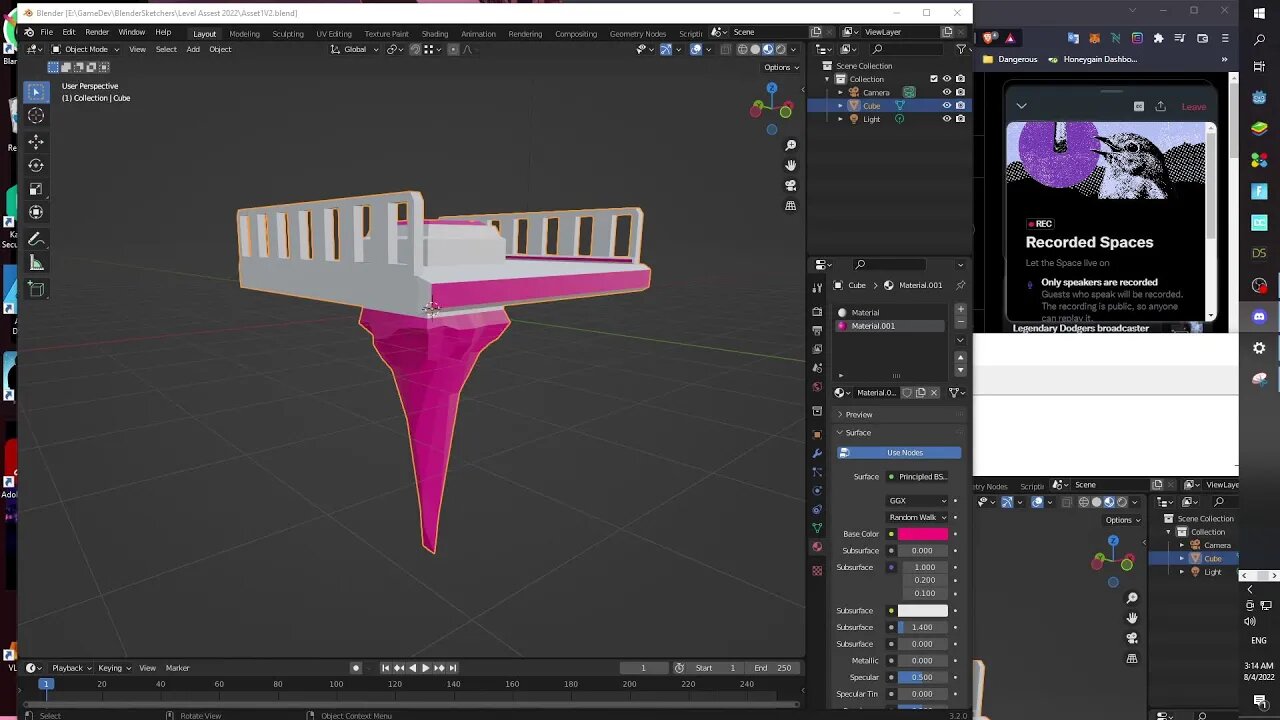Unlink Material.001 with X button

(934, 393)
